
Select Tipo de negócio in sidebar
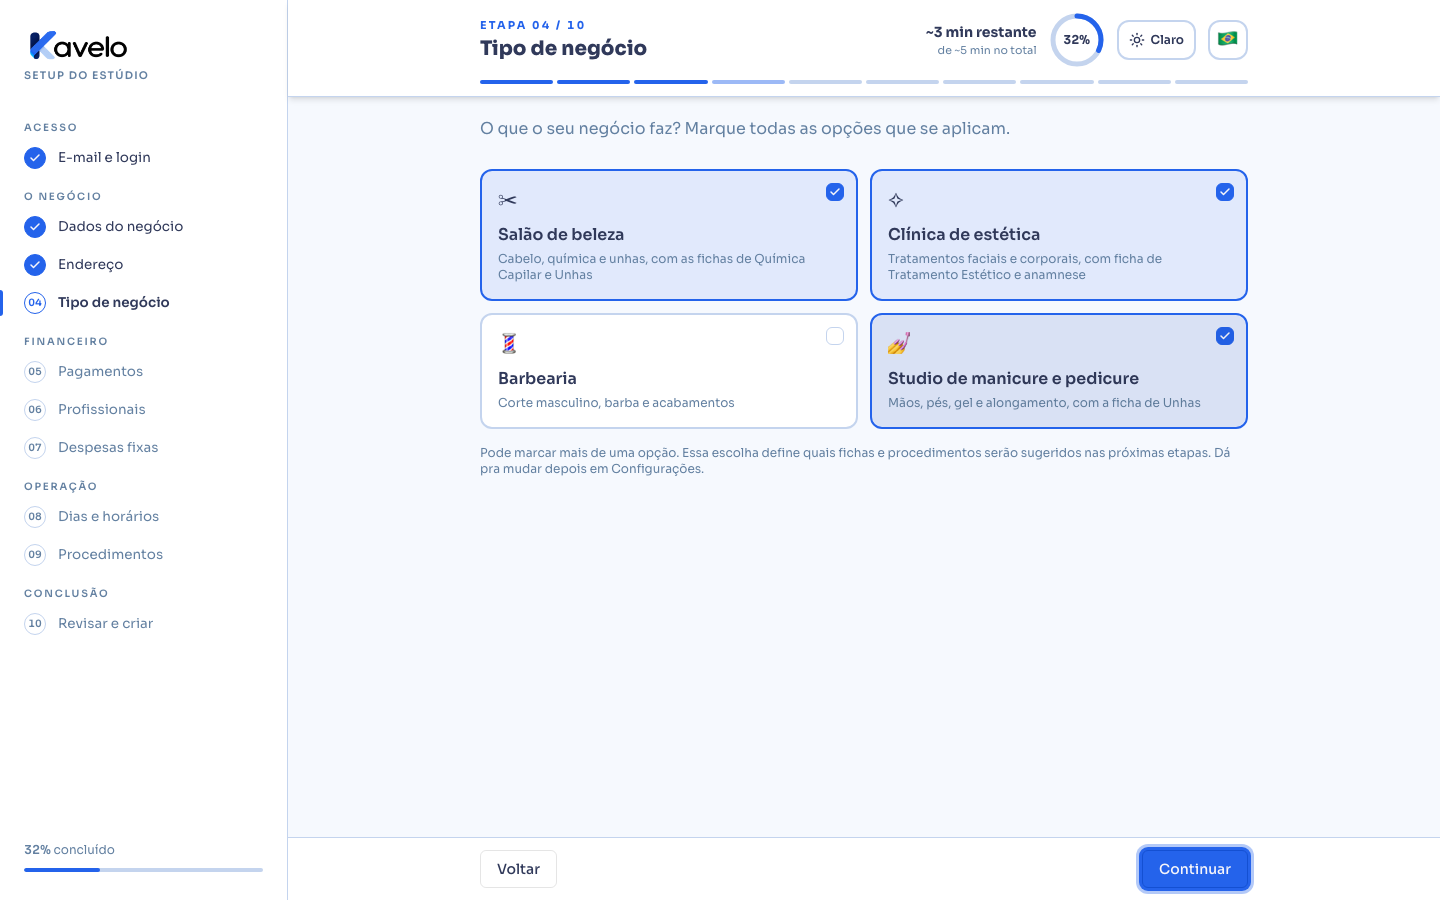[113, 302]
